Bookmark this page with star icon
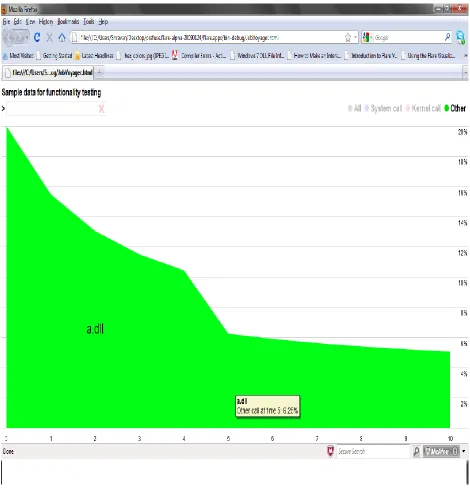This screenshot has height=493, width=470. [x=348, y=37]
